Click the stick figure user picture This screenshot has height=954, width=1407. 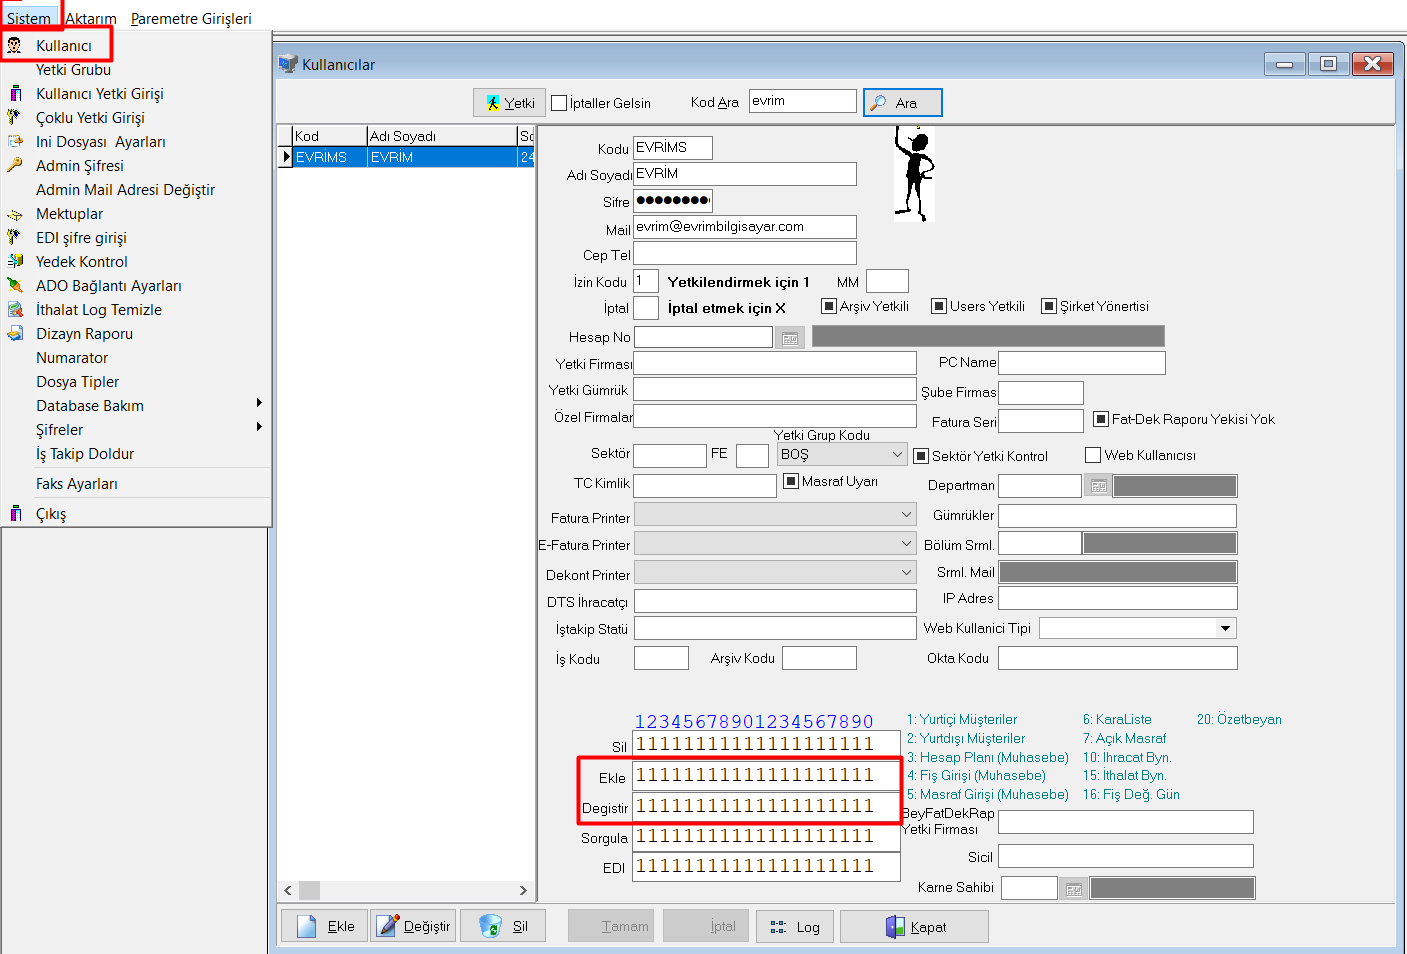click(x=914, y=174)
